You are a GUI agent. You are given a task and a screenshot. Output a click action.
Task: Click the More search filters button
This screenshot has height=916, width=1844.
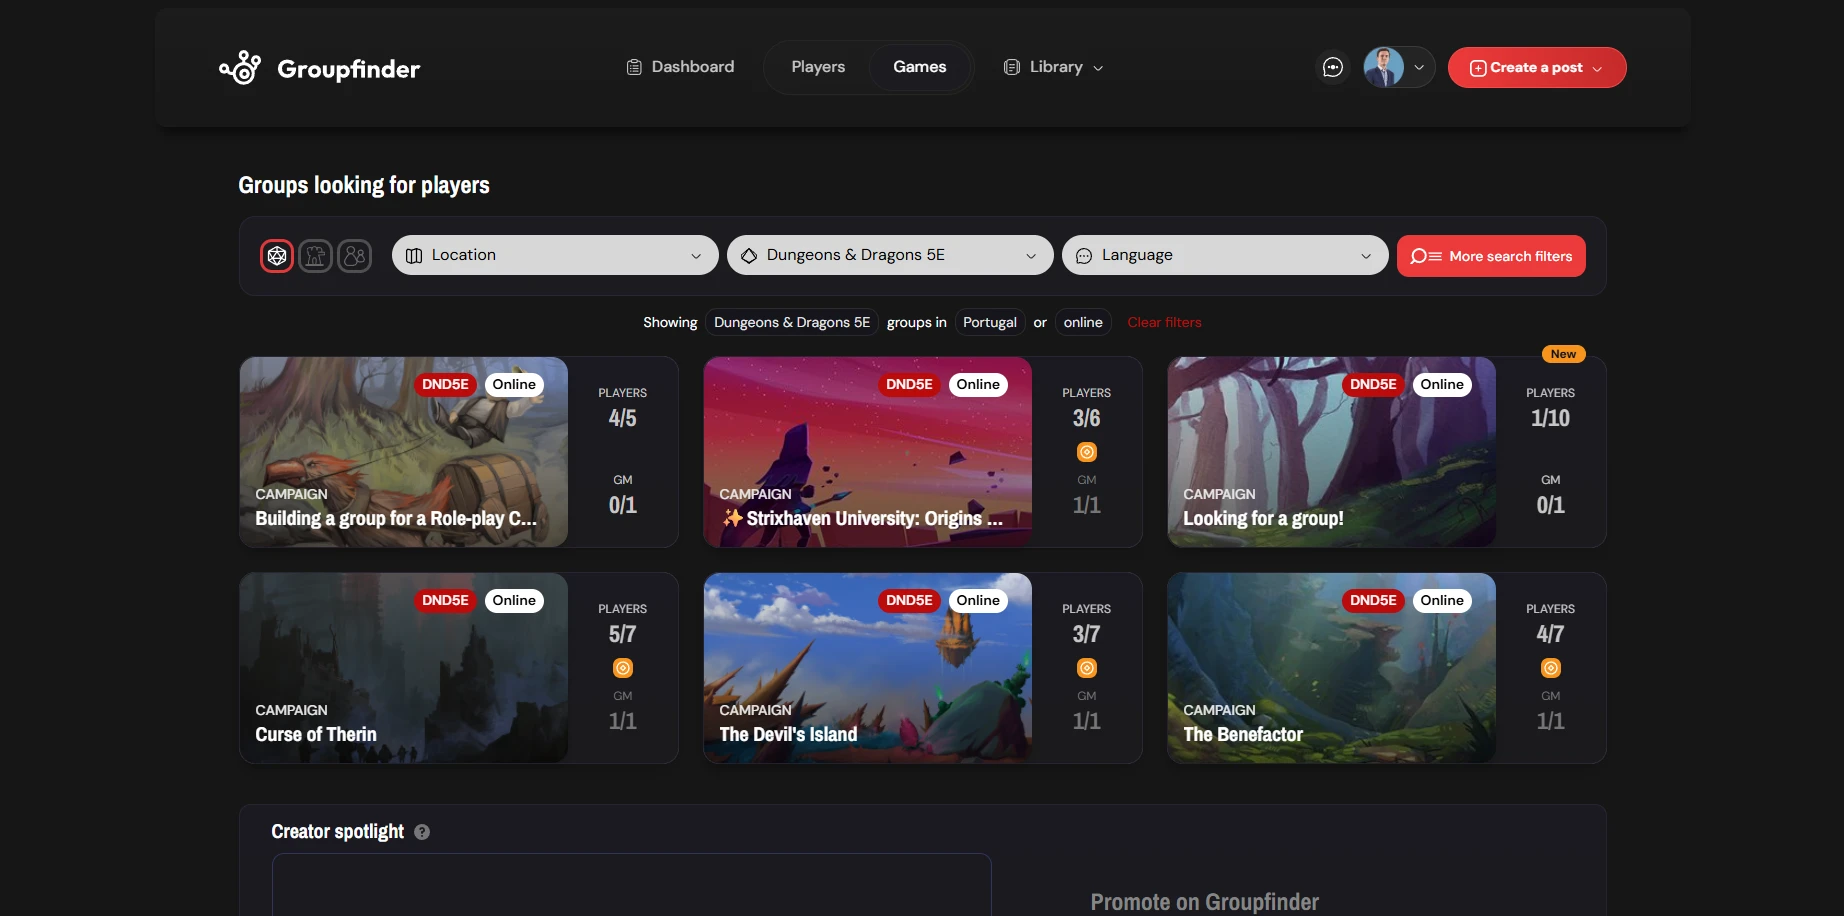[1491, 256]
